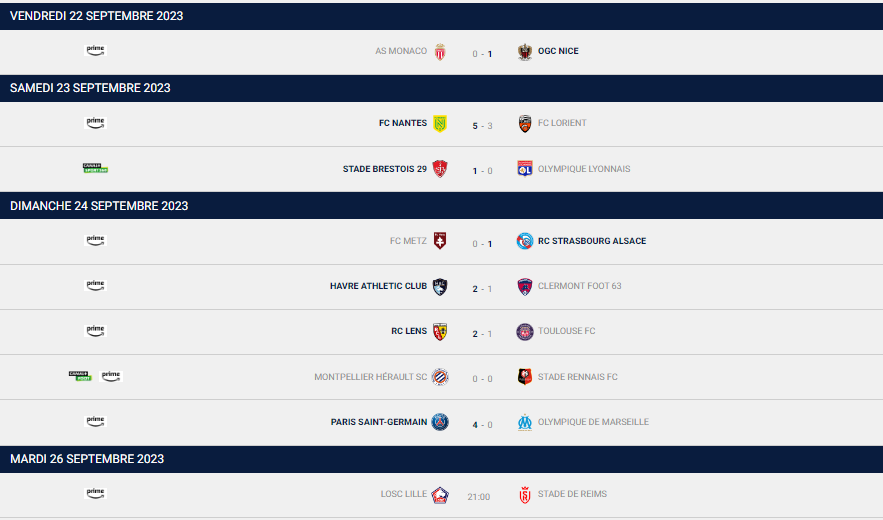Screen dimensions: 883x520
Task: Open the Havre Athletic Club team link
Action: pyautogui.click(x=378, y=286)
